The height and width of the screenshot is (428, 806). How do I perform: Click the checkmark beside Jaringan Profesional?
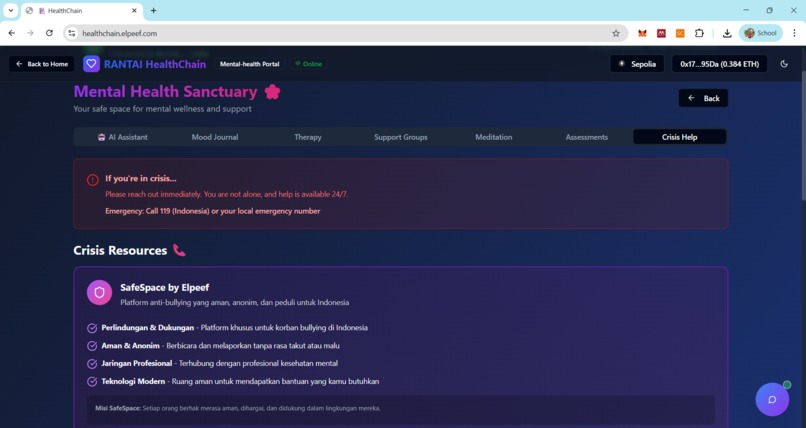92,364
